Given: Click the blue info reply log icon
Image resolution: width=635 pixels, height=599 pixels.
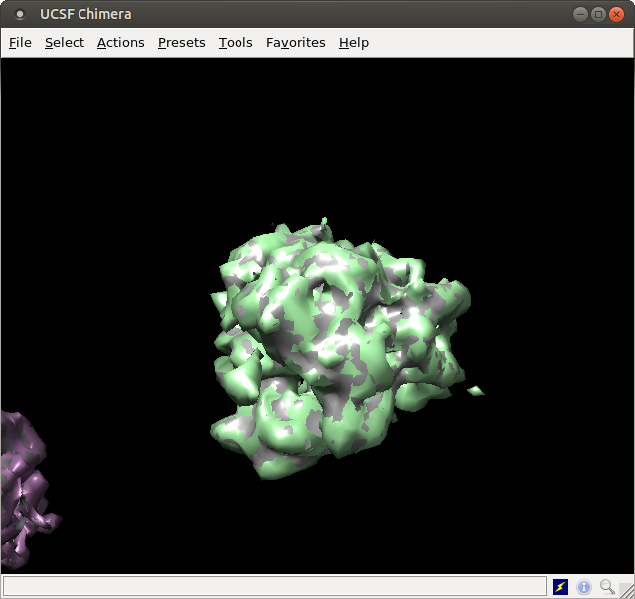Looking at the screenshot, I should pos(584,586).
